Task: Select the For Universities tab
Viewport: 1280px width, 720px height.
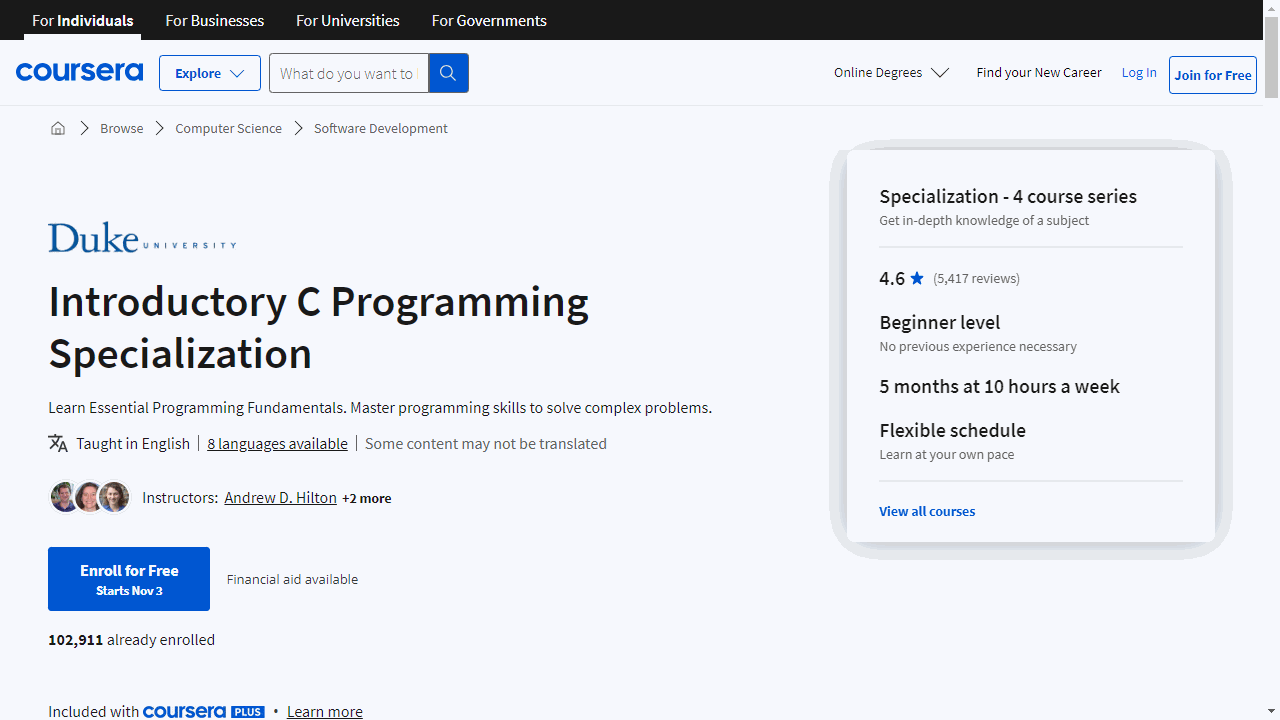Action: (x=348, y=20)
